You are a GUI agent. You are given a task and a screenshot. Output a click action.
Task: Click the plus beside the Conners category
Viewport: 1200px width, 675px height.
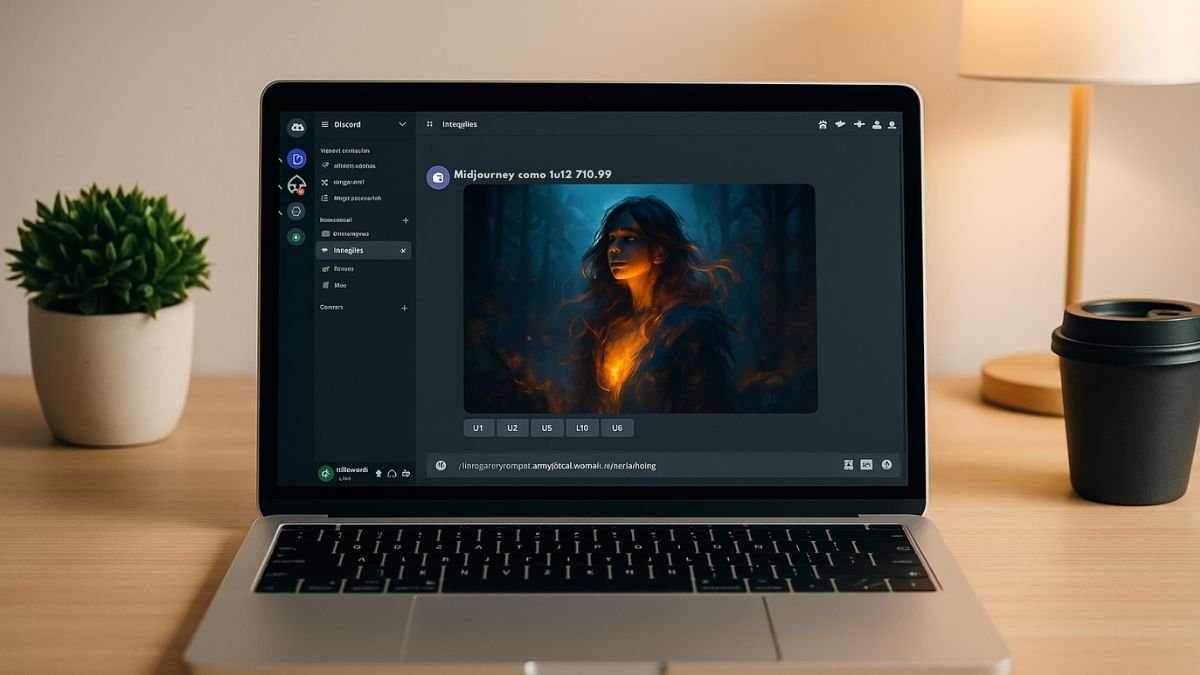pyautogui.click(x=405, y=308)
